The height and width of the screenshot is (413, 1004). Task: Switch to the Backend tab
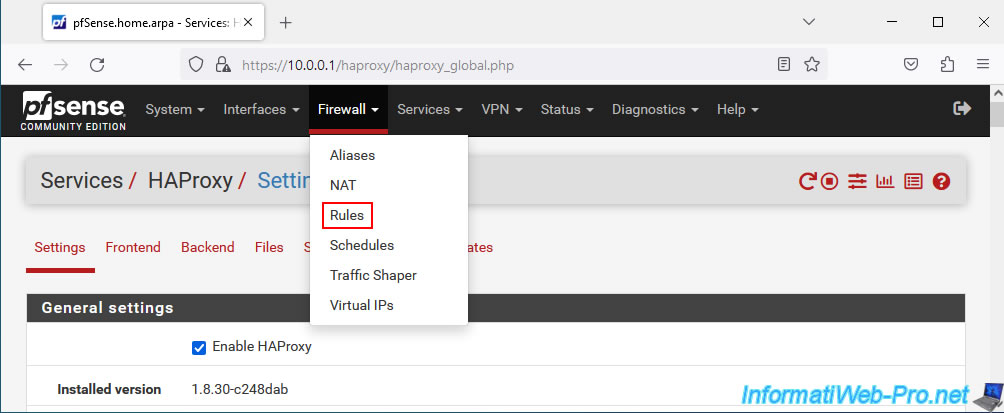coord(207,247)
